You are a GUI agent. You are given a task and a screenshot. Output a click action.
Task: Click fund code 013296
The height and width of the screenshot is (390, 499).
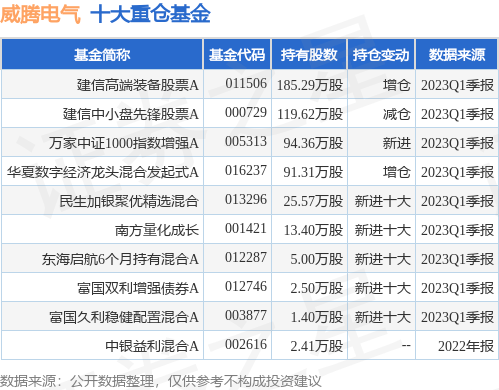pos(246,199)
